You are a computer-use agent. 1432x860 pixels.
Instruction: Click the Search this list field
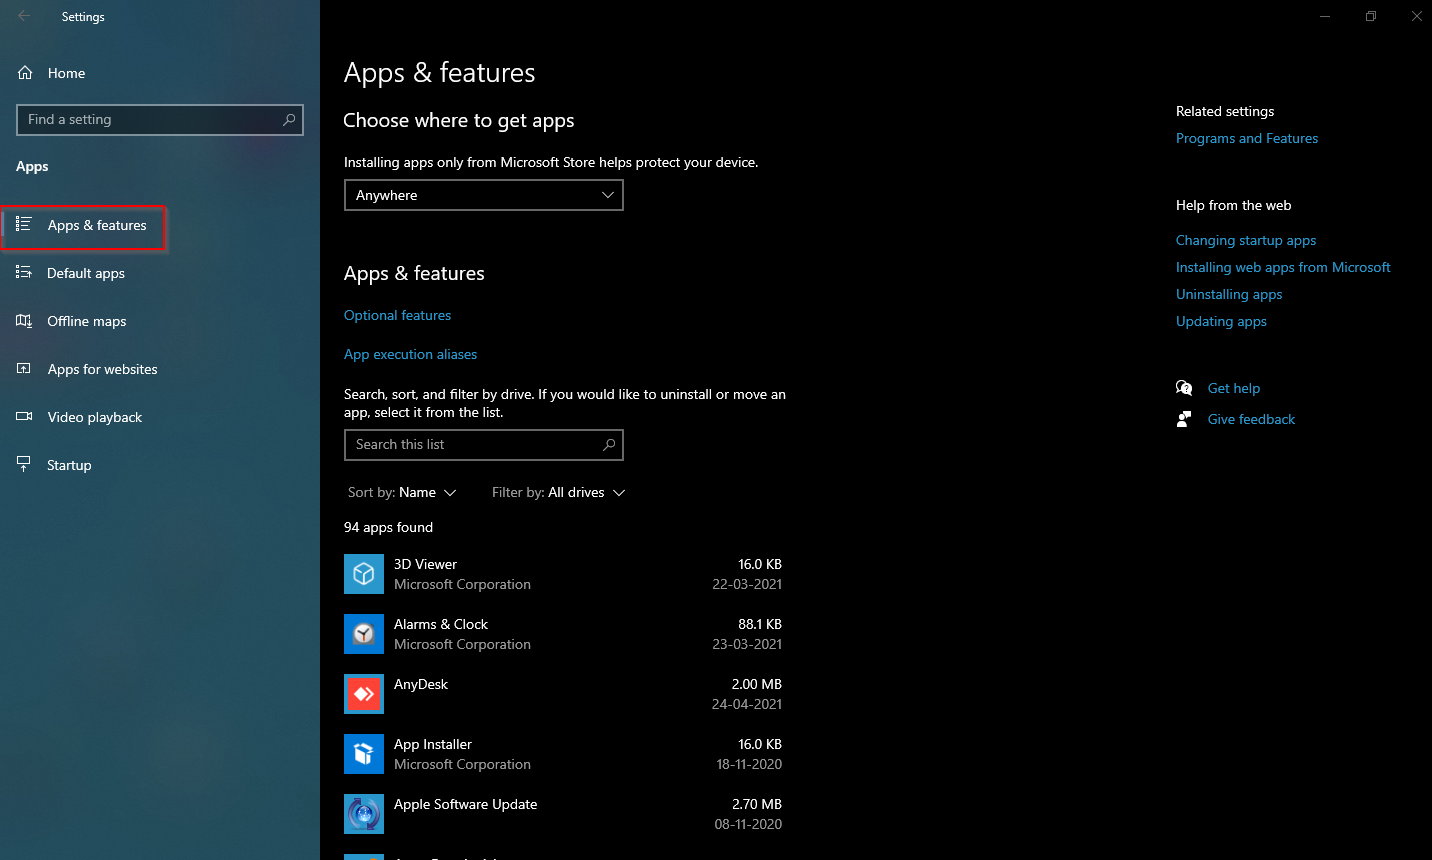pyautogui.click(x=484, y=445)
